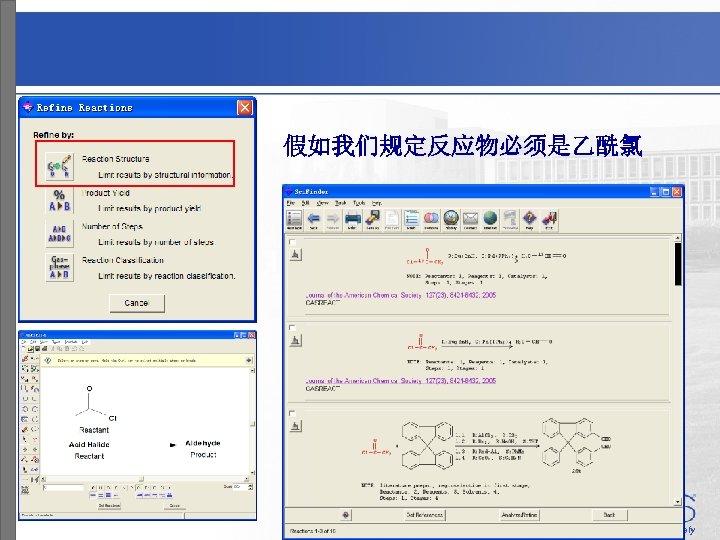Click the microscope icon of second reaction
Viewport: 720px width, 540px height.
coord(295,340)
